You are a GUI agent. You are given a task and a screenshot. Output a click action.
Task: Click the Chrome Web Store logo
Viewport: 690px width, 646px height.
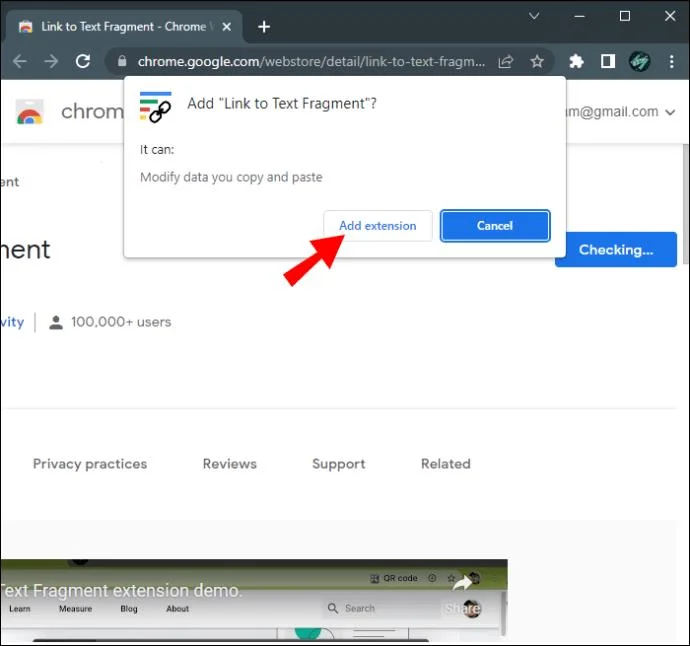29,112
